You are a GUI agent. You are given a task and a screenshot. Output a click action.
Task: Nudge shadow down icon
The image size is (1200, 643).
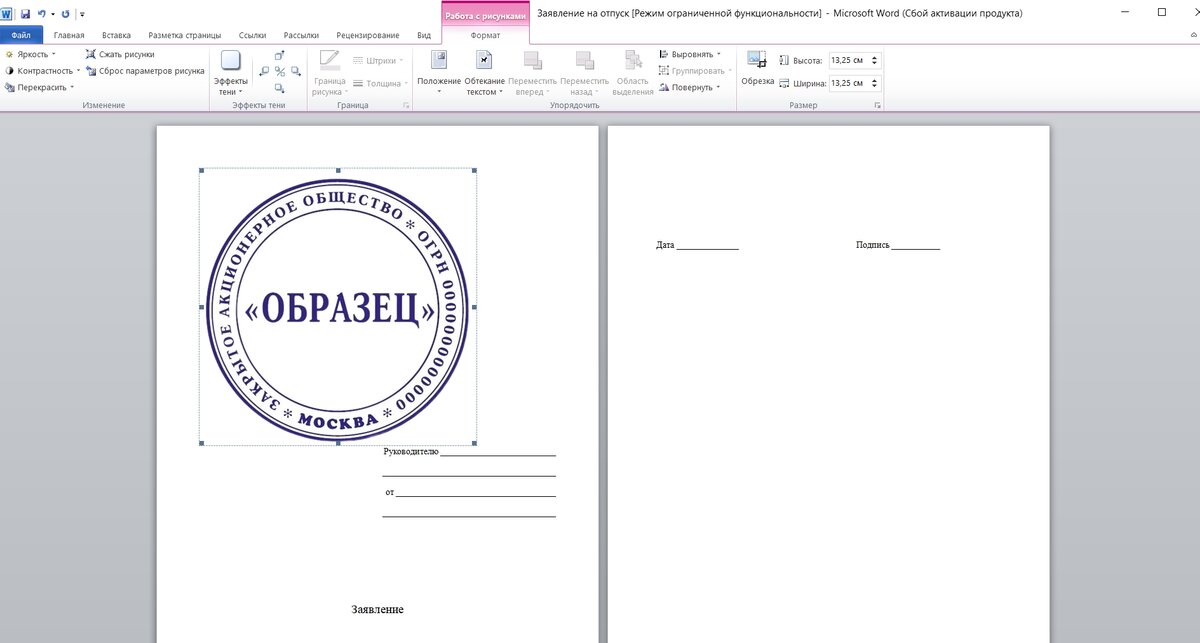coord(280,87)
